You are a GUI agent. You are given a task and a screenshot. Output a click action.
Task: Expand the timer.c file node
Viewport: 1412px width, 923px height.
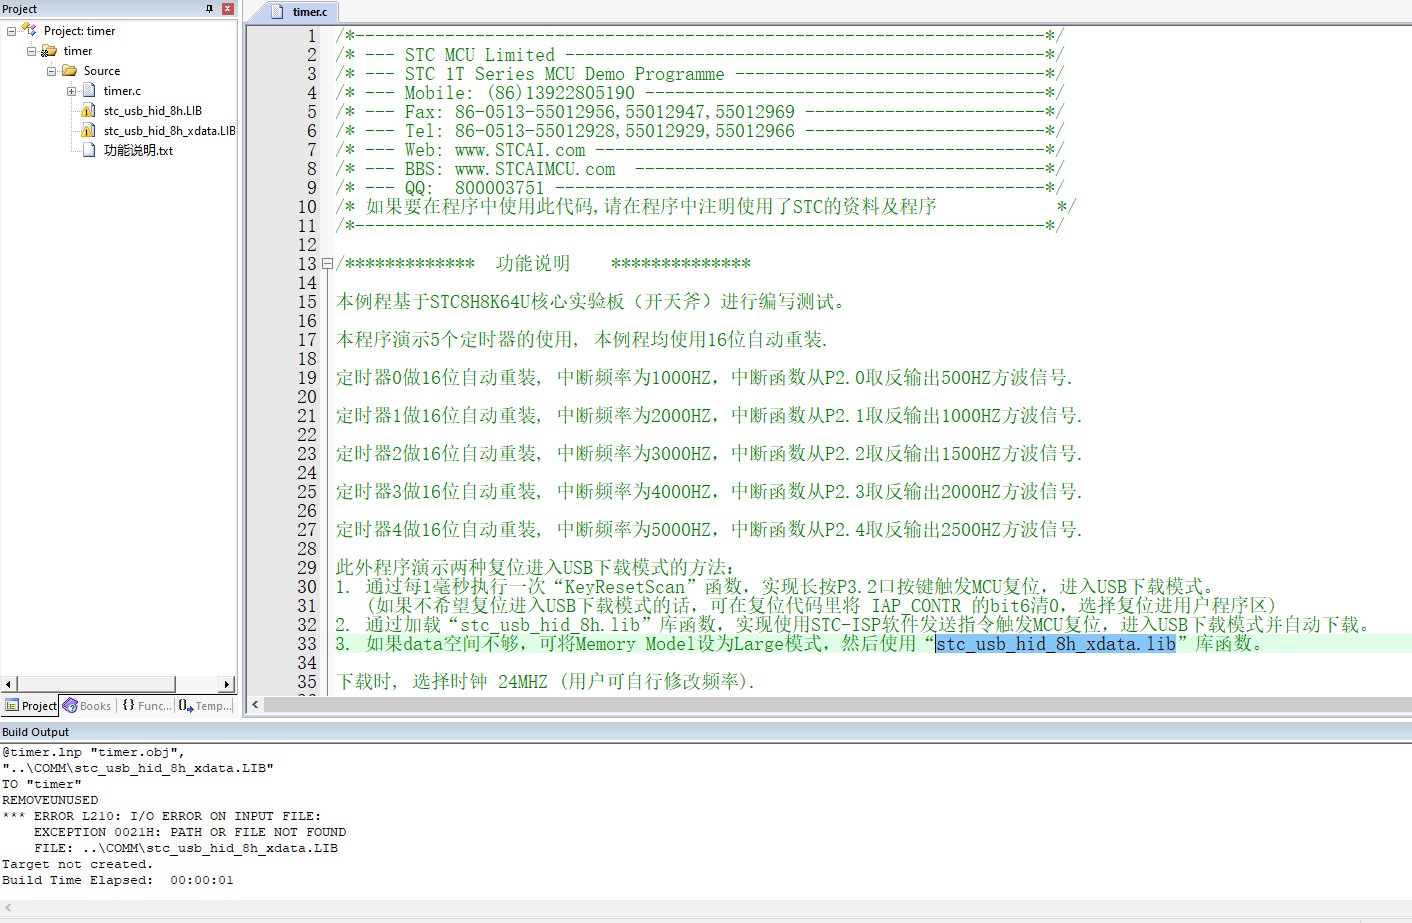[x=71, y=91]
